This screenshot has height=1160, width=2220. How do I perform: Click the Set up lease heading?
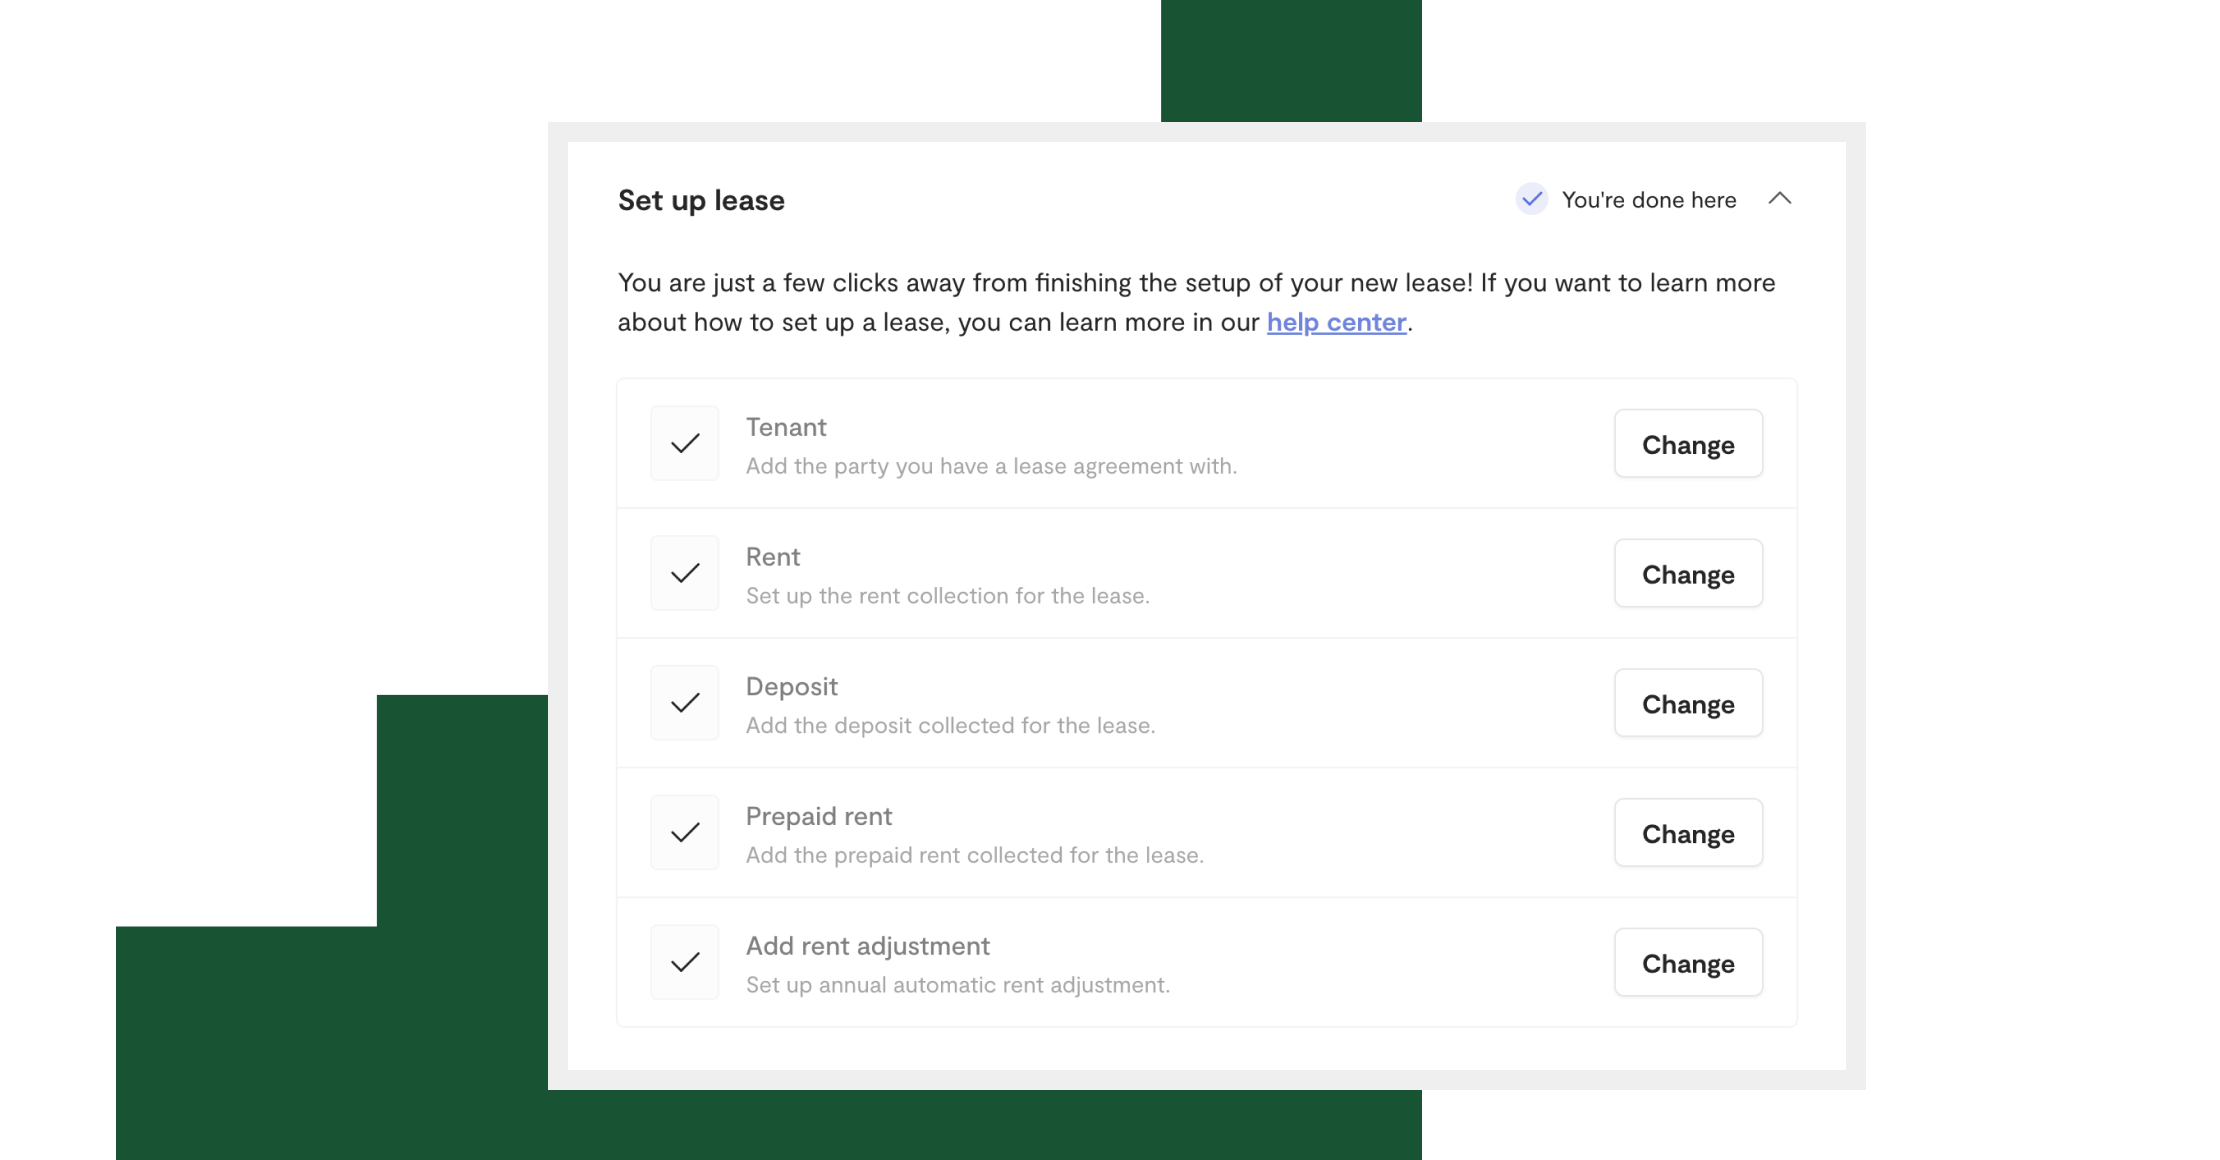click(701, 200)
